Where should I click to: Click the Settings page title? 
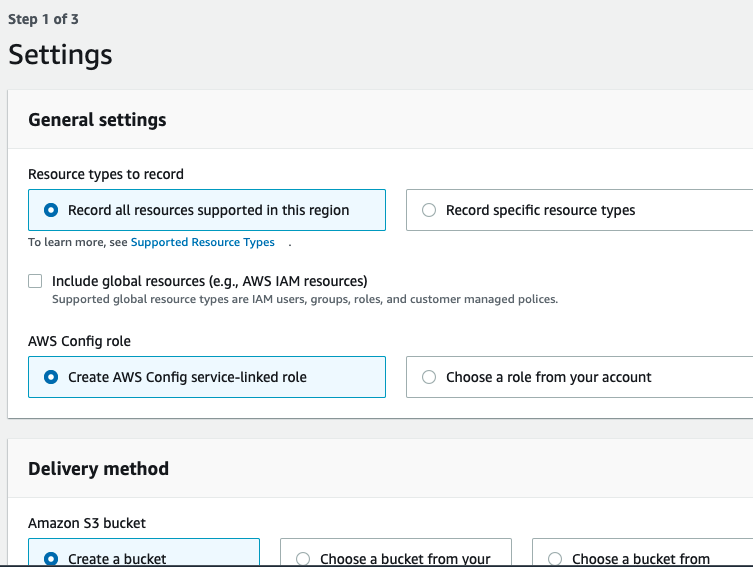60,54
